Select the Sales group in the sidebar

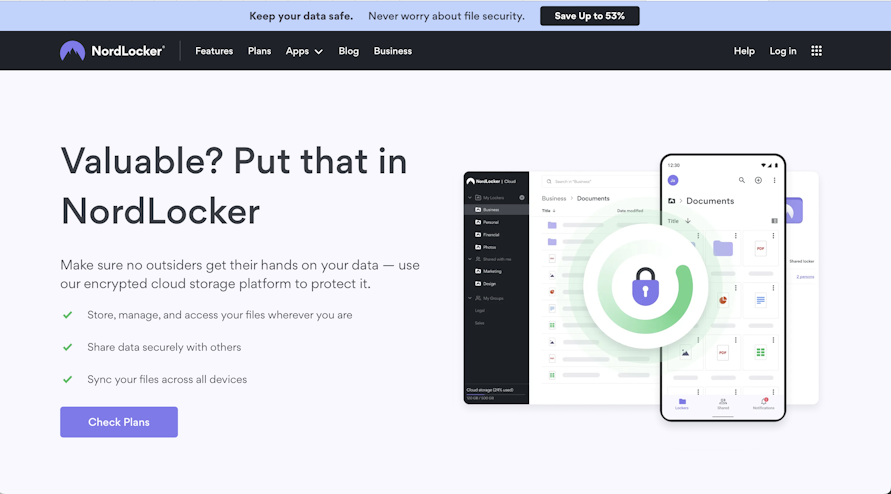pos(480,323)
